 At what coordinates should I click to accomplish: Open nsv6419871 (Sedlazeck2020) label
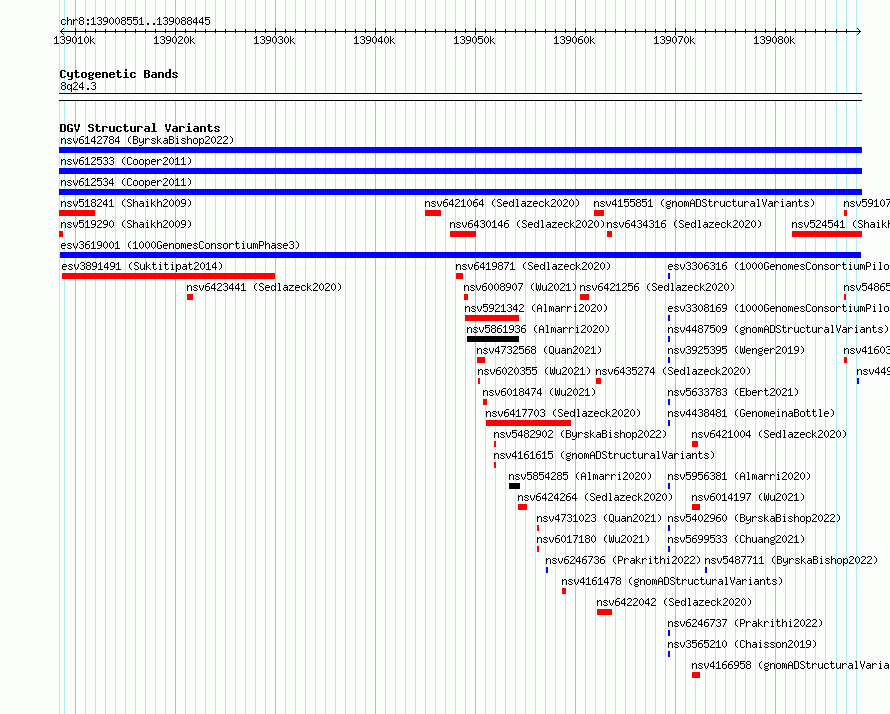coord(533,266)
